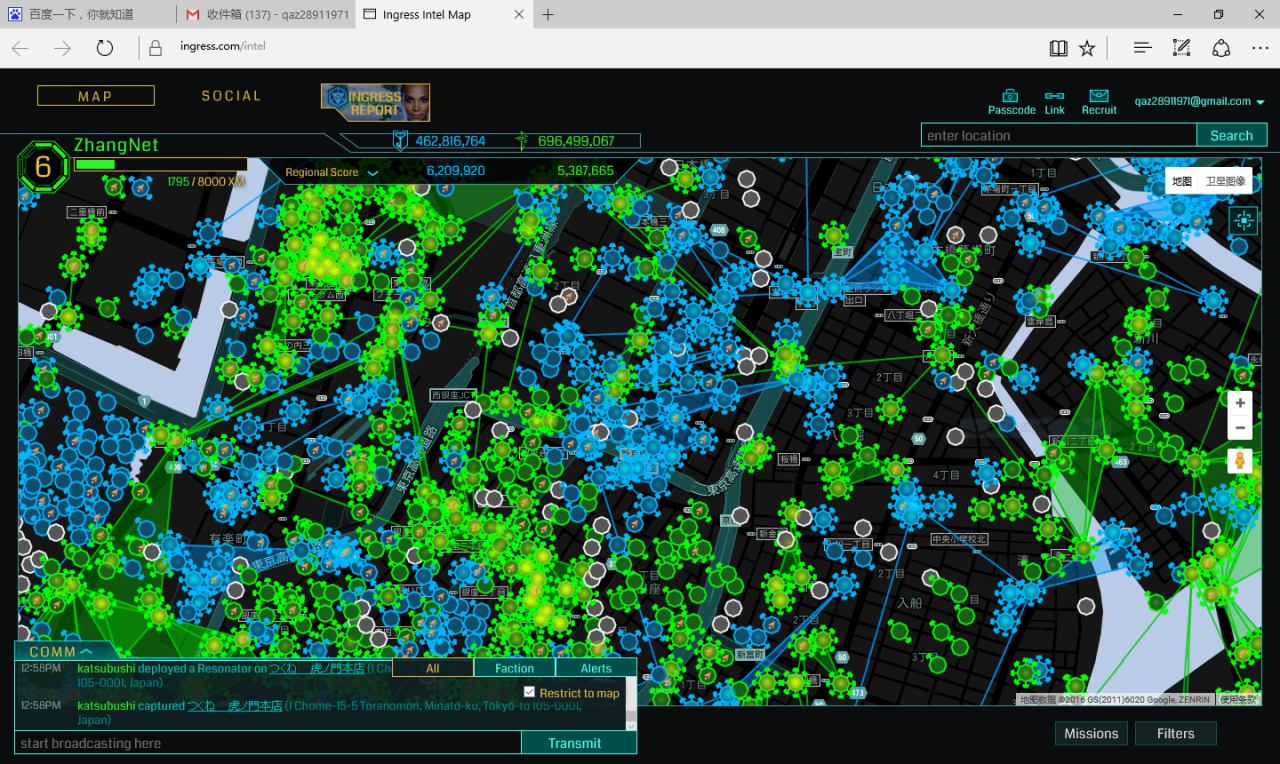1280x764 pixels.
Task: Open a new browser tab
Action: click(548, 15)
